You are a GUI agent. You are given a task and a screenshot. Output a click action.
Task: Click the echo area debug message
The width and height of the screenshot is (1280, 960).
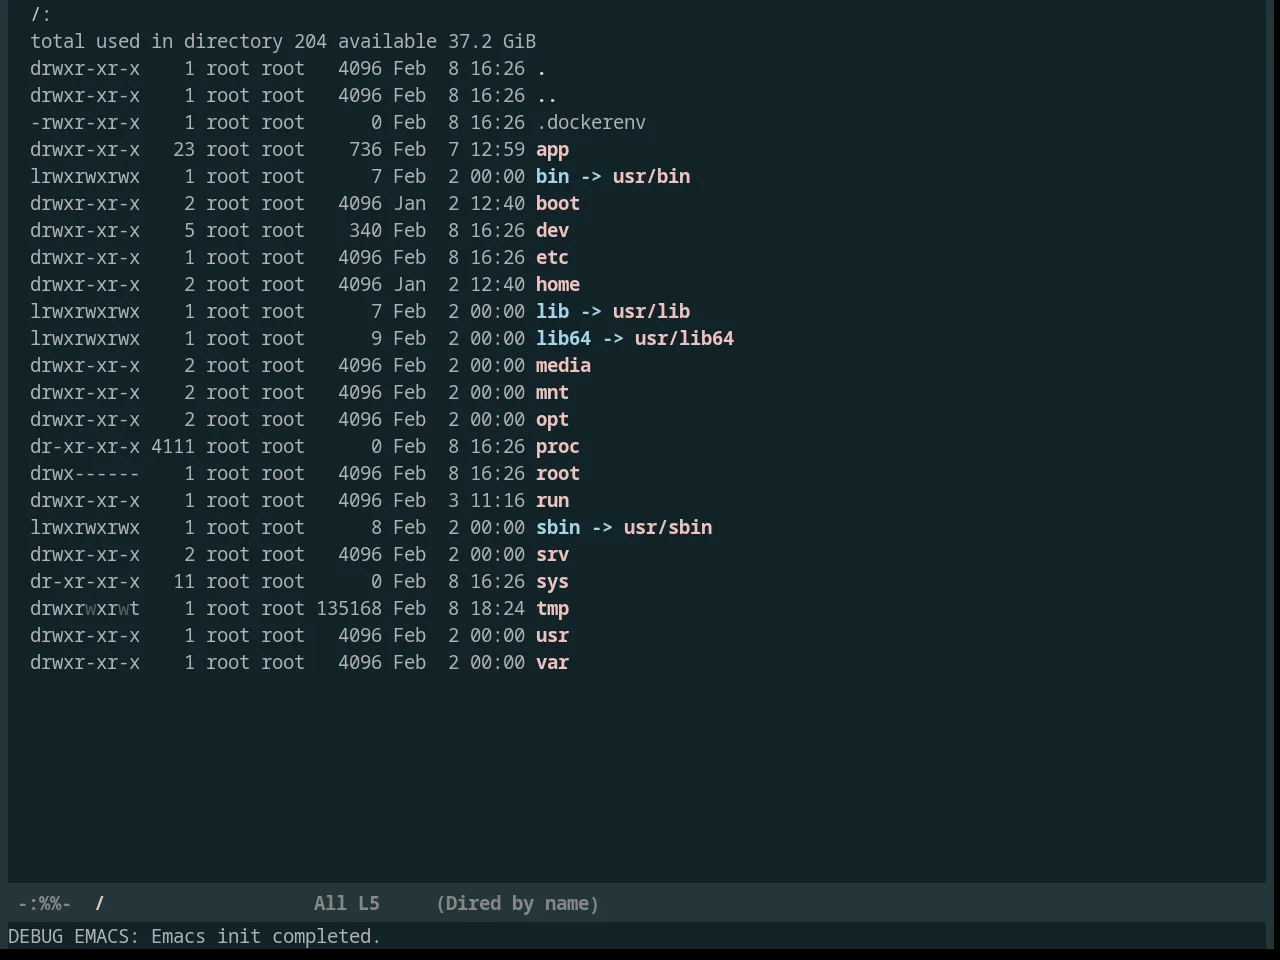[194, 937]
